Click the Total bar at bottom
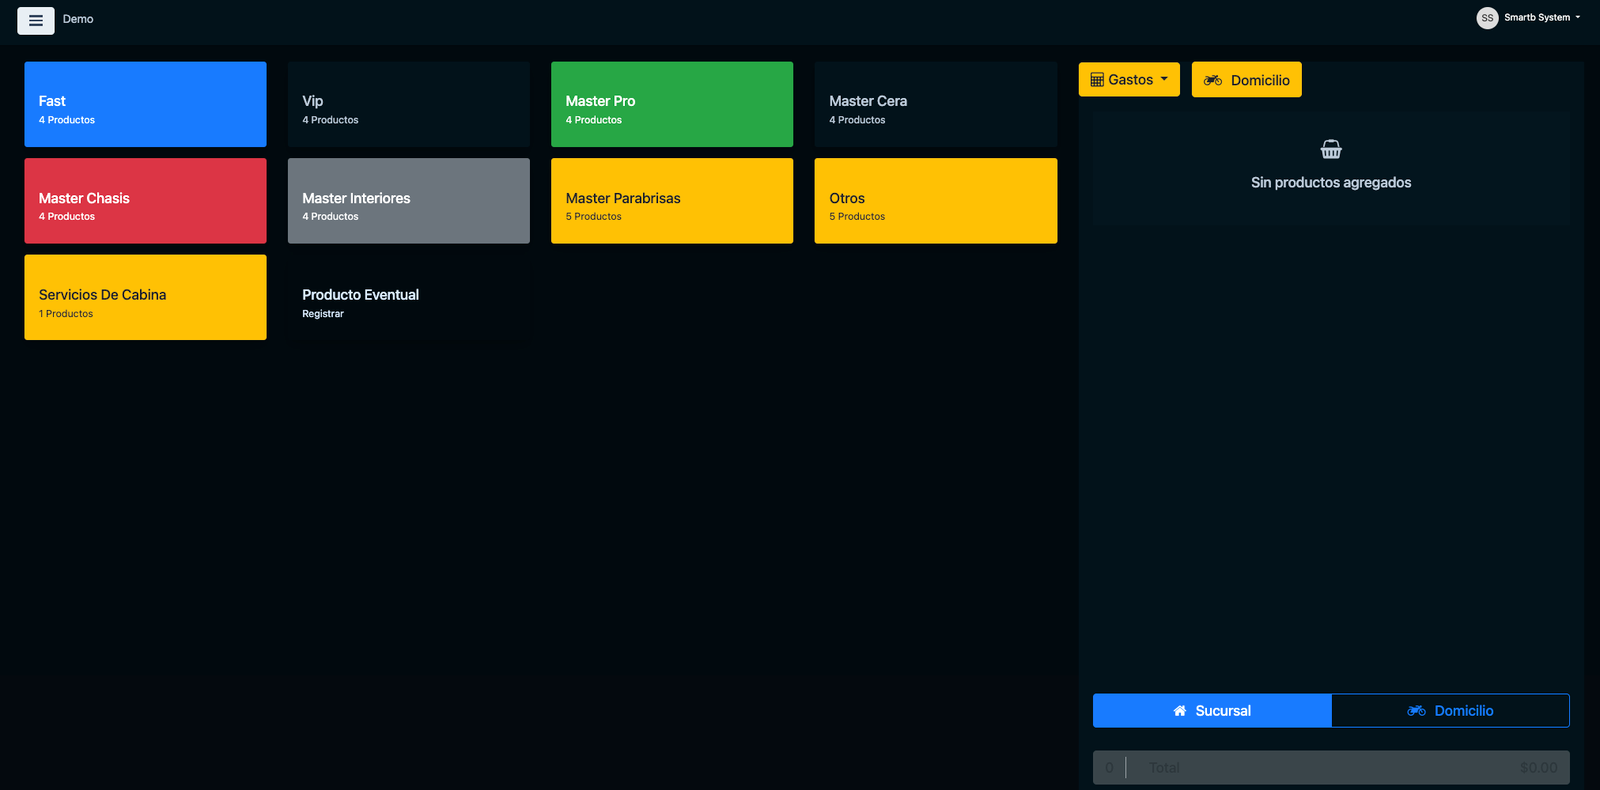The width and height of the screenshot is (1600, 790). point(1331,767)
